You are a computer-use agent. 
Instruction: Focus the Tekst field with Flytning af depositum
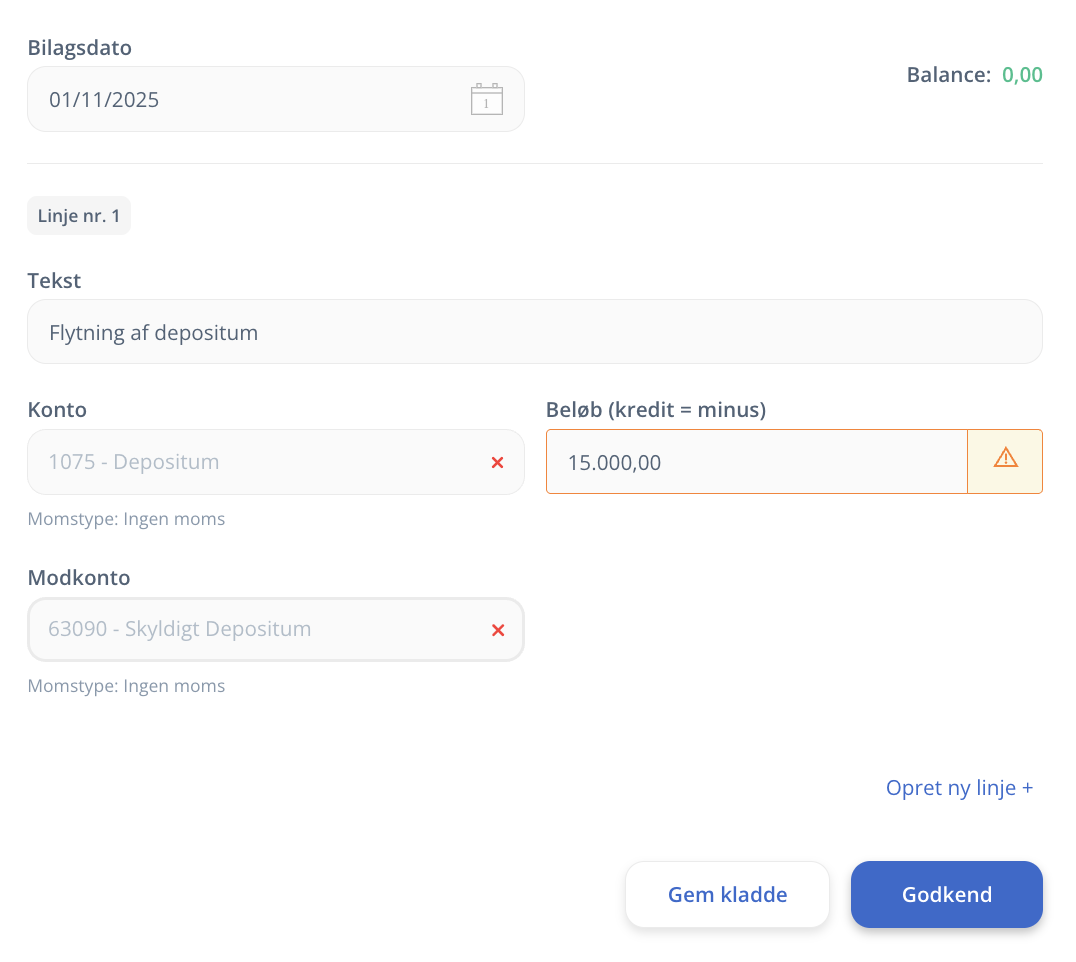[x=534, y=332]
